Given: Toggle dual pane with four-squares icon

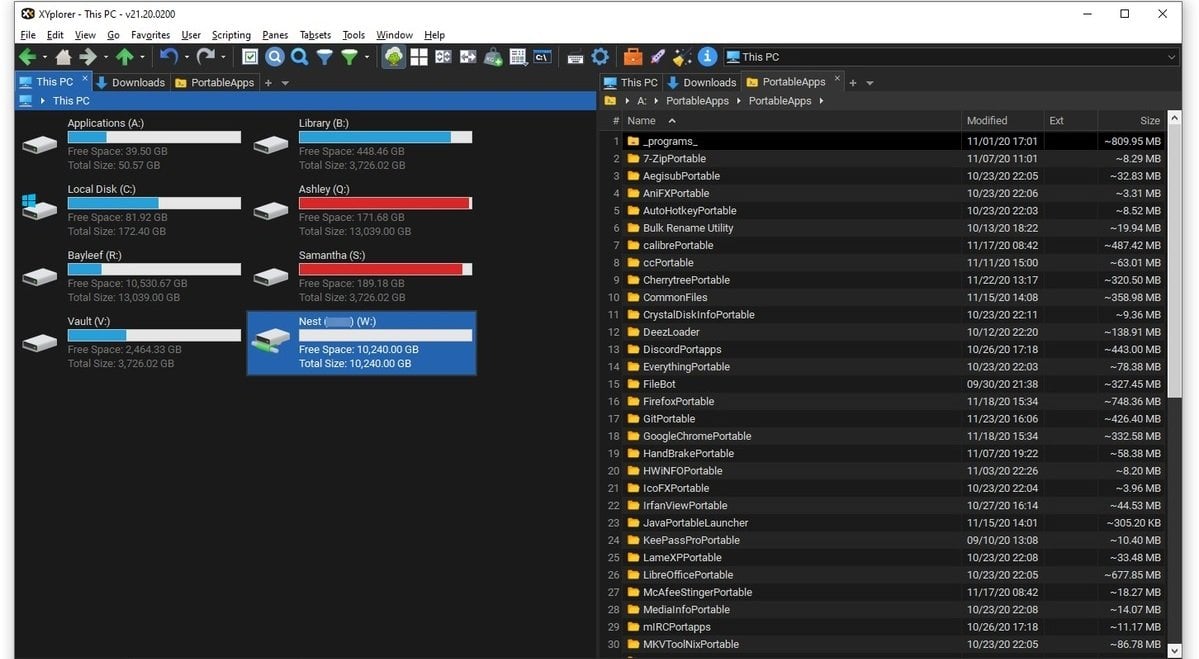Looking at the screenshot, I should tap(418, 57).
